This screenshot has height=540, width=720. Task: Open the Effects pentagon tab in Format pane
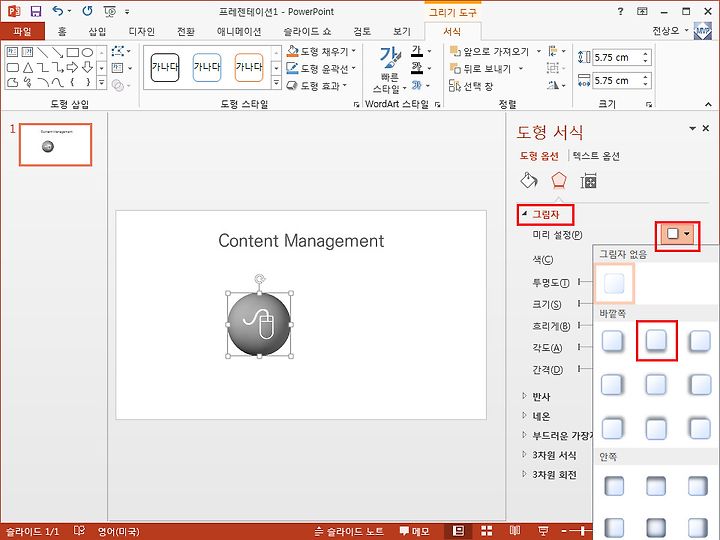[558, 180]
